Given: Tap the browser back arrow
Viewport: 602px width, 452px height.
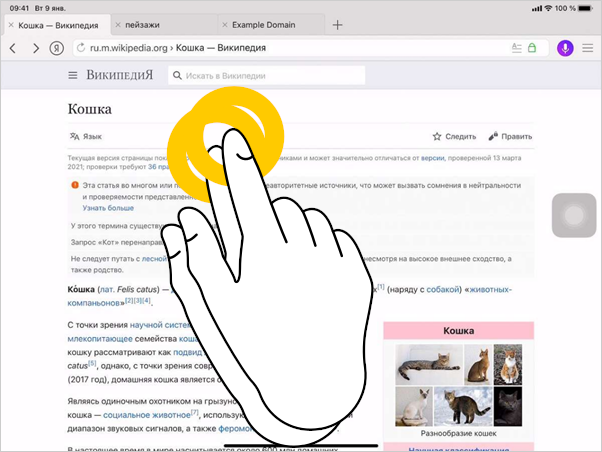Looking at the screenshot, I should click(13, 48).
